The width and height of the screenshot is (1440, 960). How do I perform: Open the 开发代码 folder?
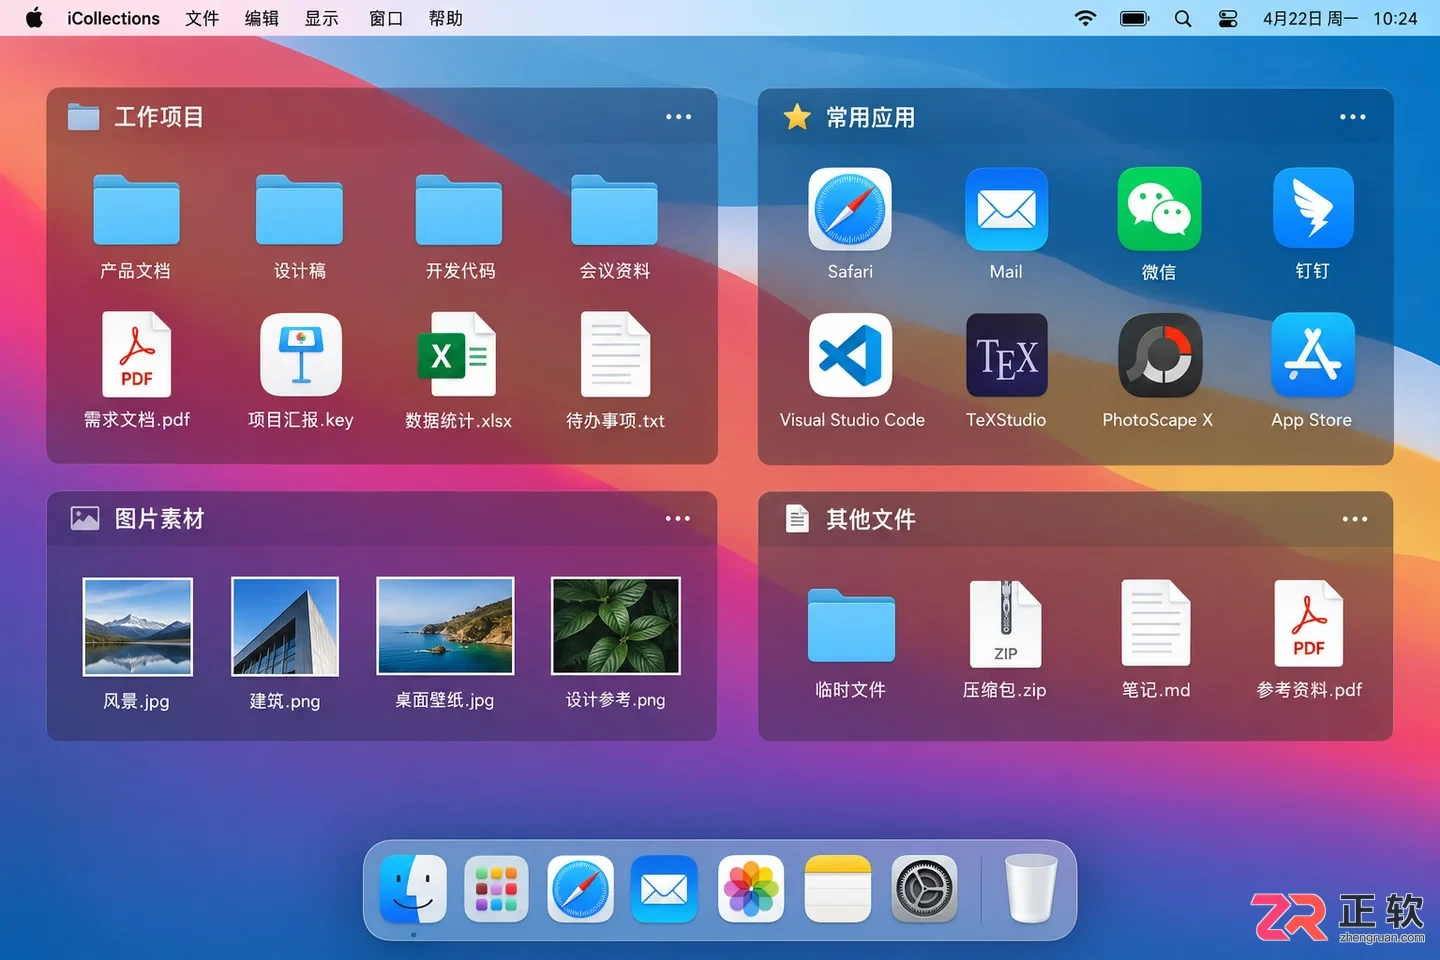point(459,210)
